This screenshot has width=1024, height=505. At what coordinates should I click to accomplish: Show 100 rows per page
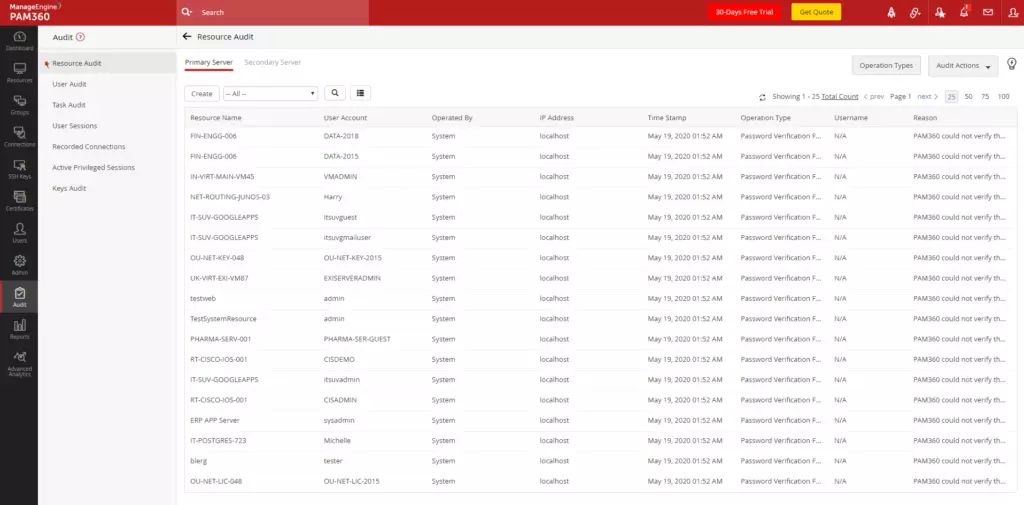(1004, 97)
